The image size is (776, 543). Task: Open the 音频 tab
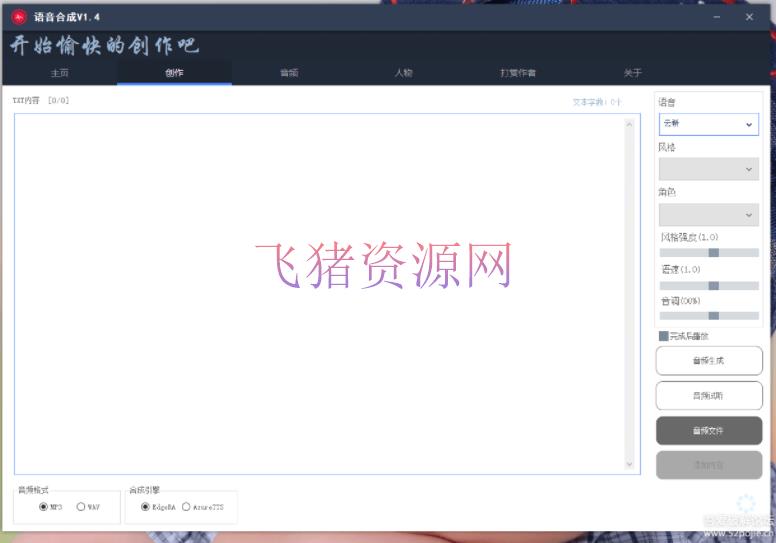[x=289, y=73]
